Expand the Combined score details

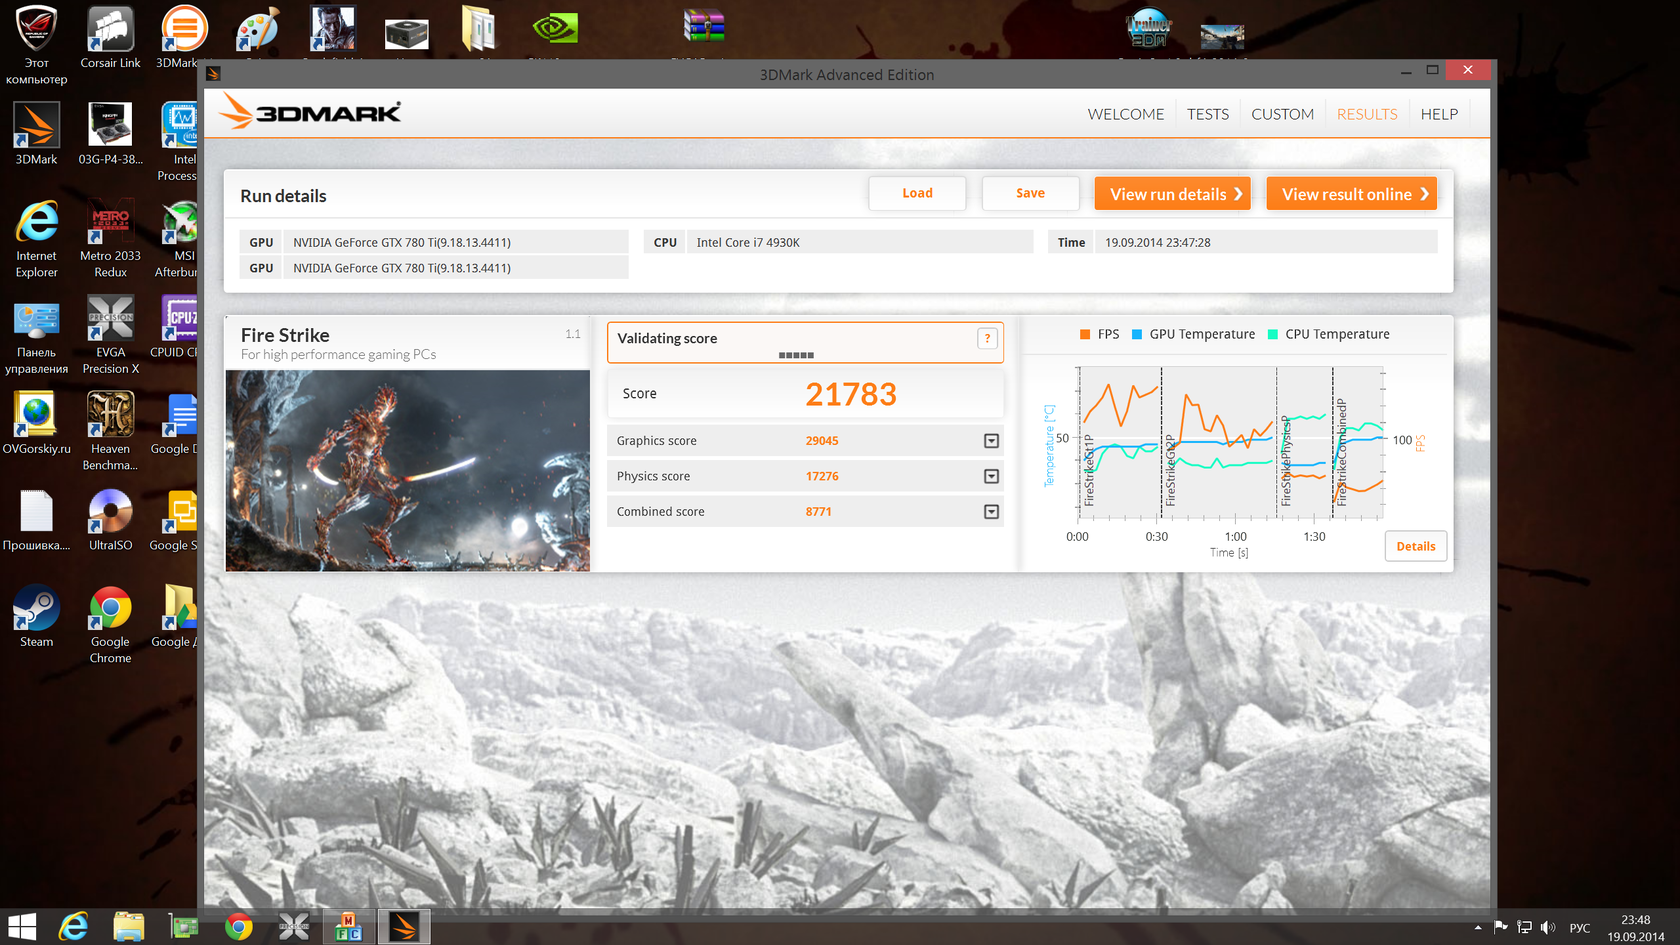click(991, 512)
